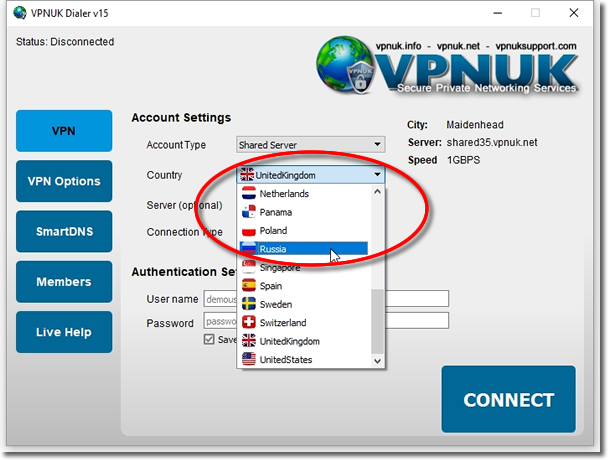Click the Singapore flag icon
This screenshot has height=460, width=608.
(249, 267)
